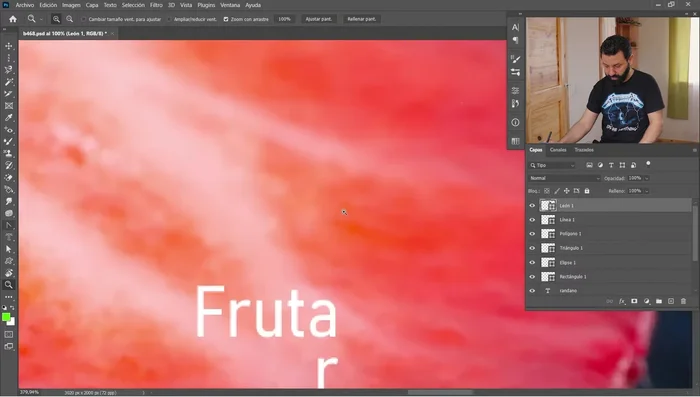Screen dimensions: 700x397
Task: Open the Opacidad slider arrow
Action: pyautogui.click(x=646, y=178)
